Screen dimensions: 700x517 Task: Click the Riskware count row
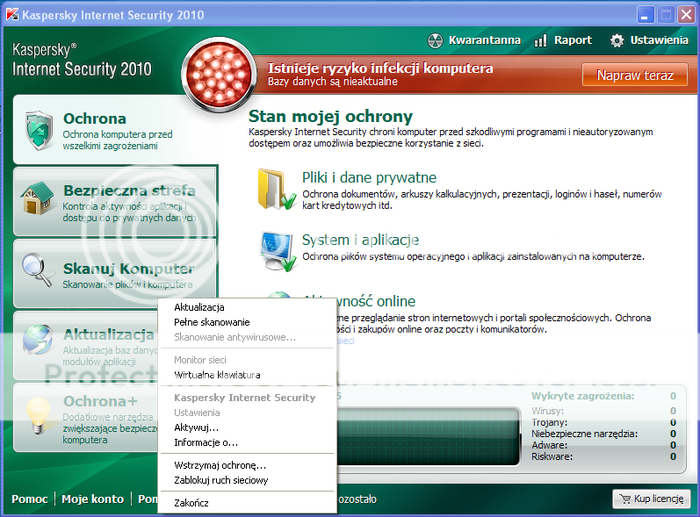[604, 457]
